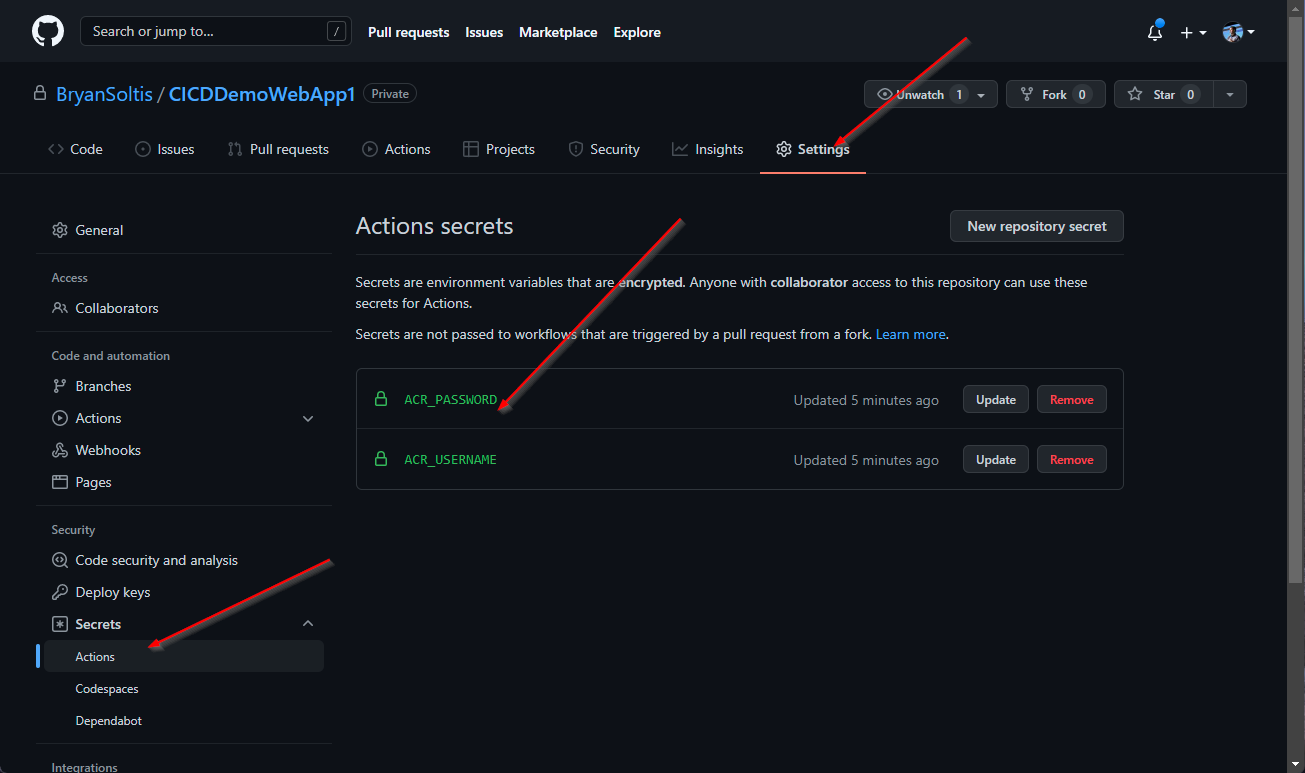Click the gear icon beside General
Image resolution: width=1305 pixels, height=773 pixels.
(x=60, y=230)
